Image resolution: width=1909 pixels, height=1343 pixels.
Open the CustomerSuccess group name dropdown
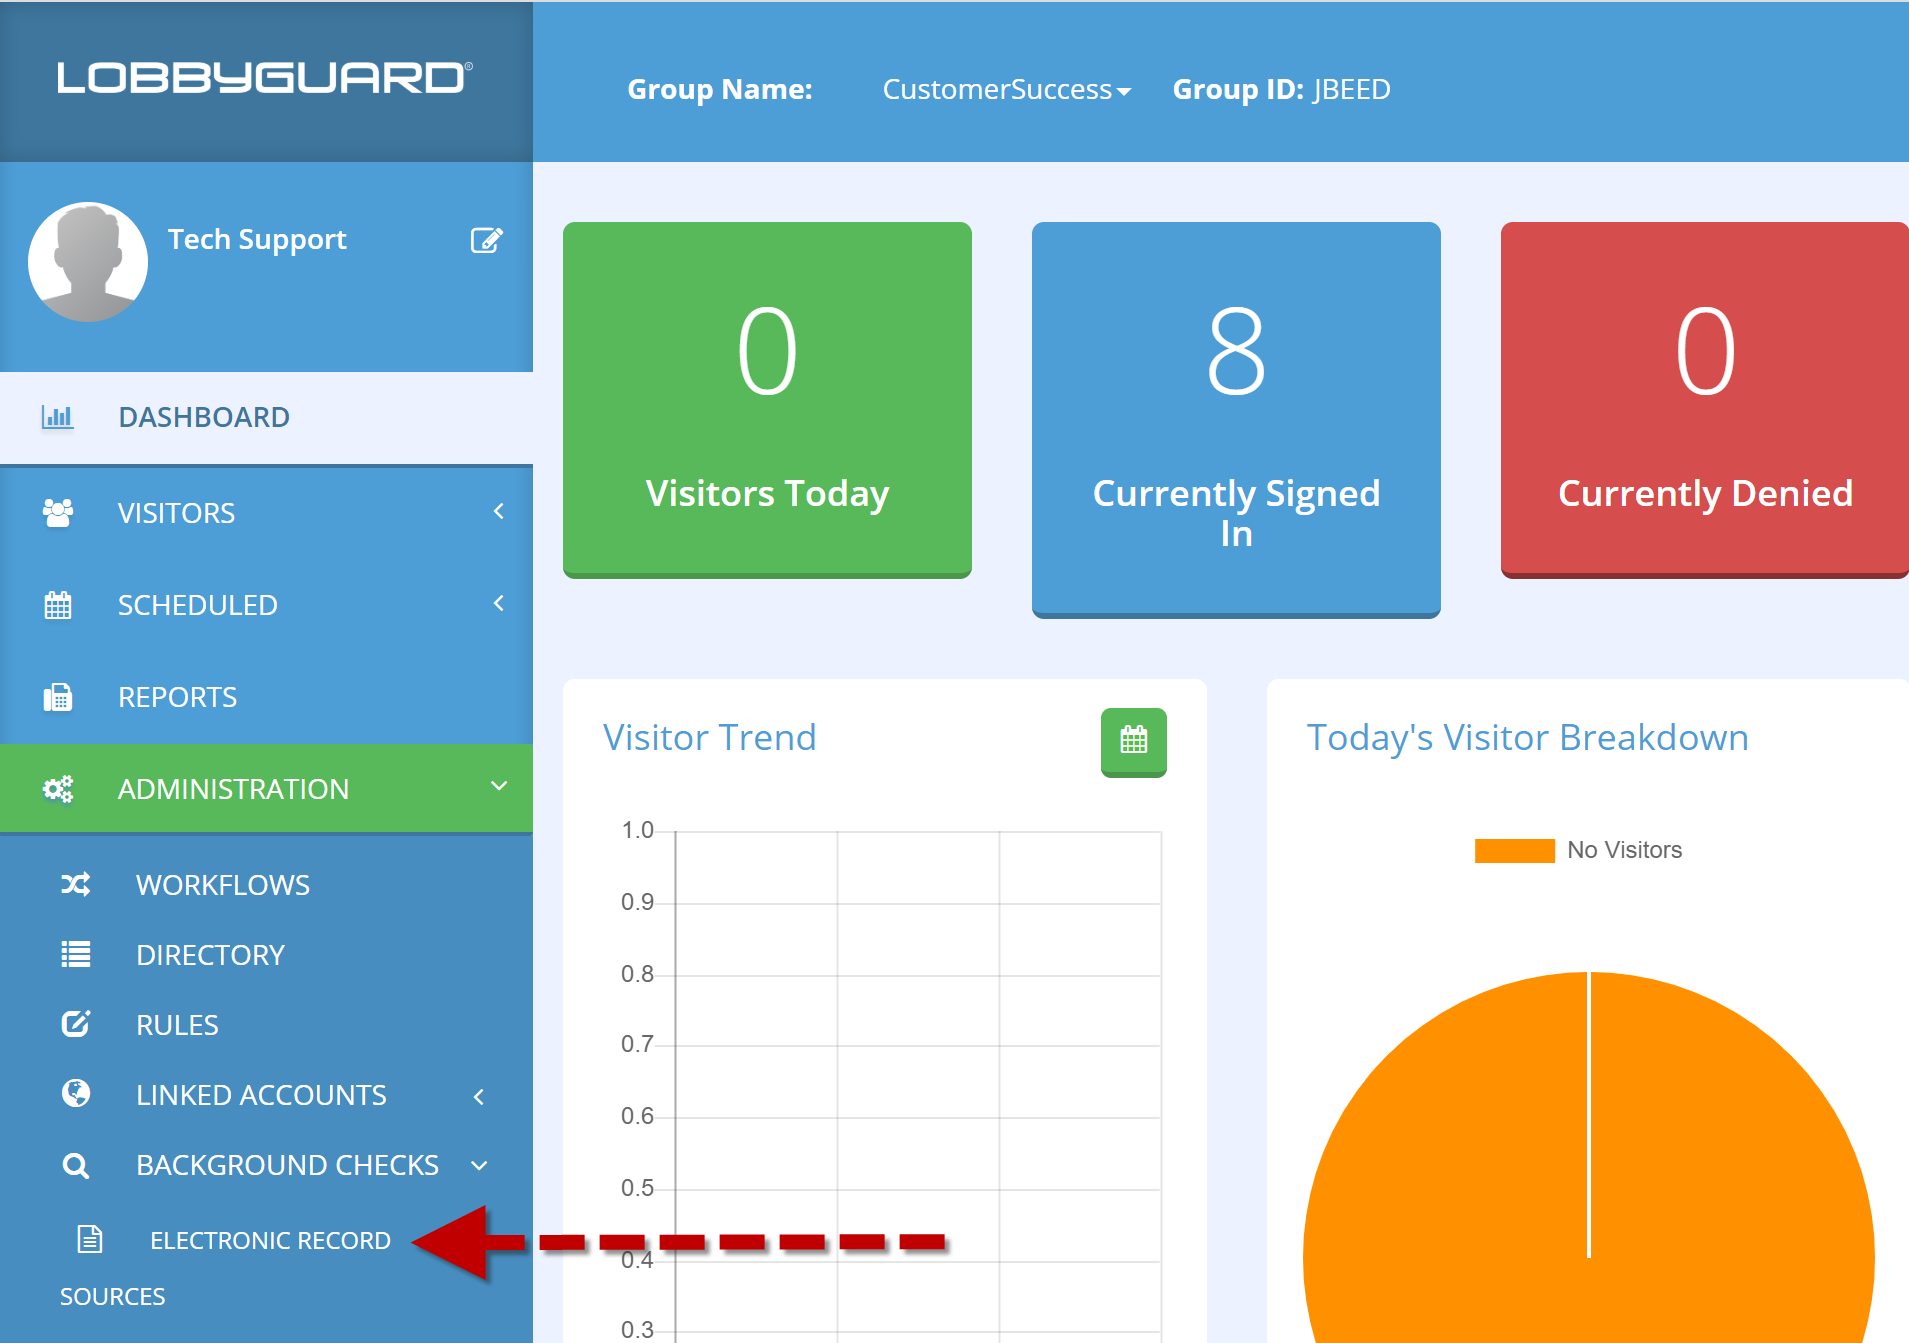1006,89
